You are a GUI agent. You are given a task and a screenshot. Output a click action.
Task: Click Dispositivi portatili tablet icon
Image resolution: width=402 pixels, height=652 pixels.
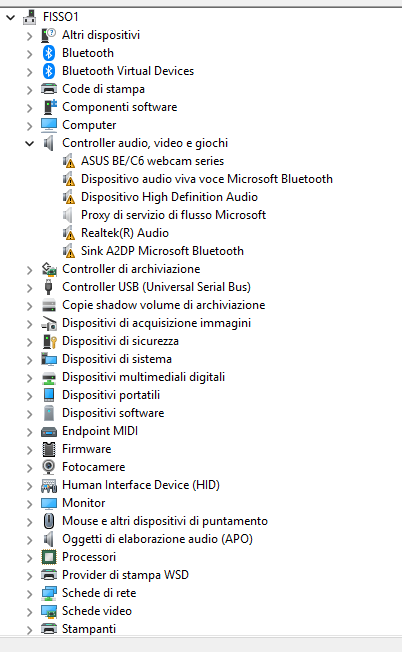(49, 395)
